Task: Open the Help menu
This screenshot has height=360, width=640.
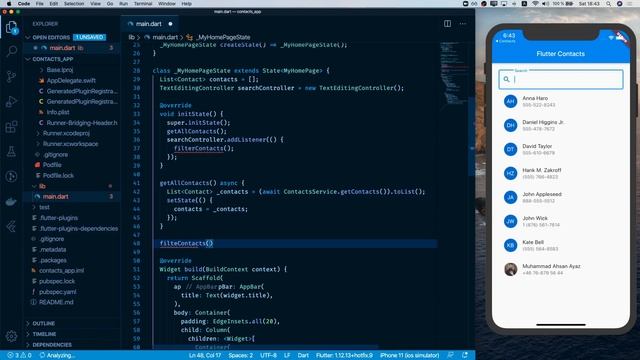Action: (187, 4)
